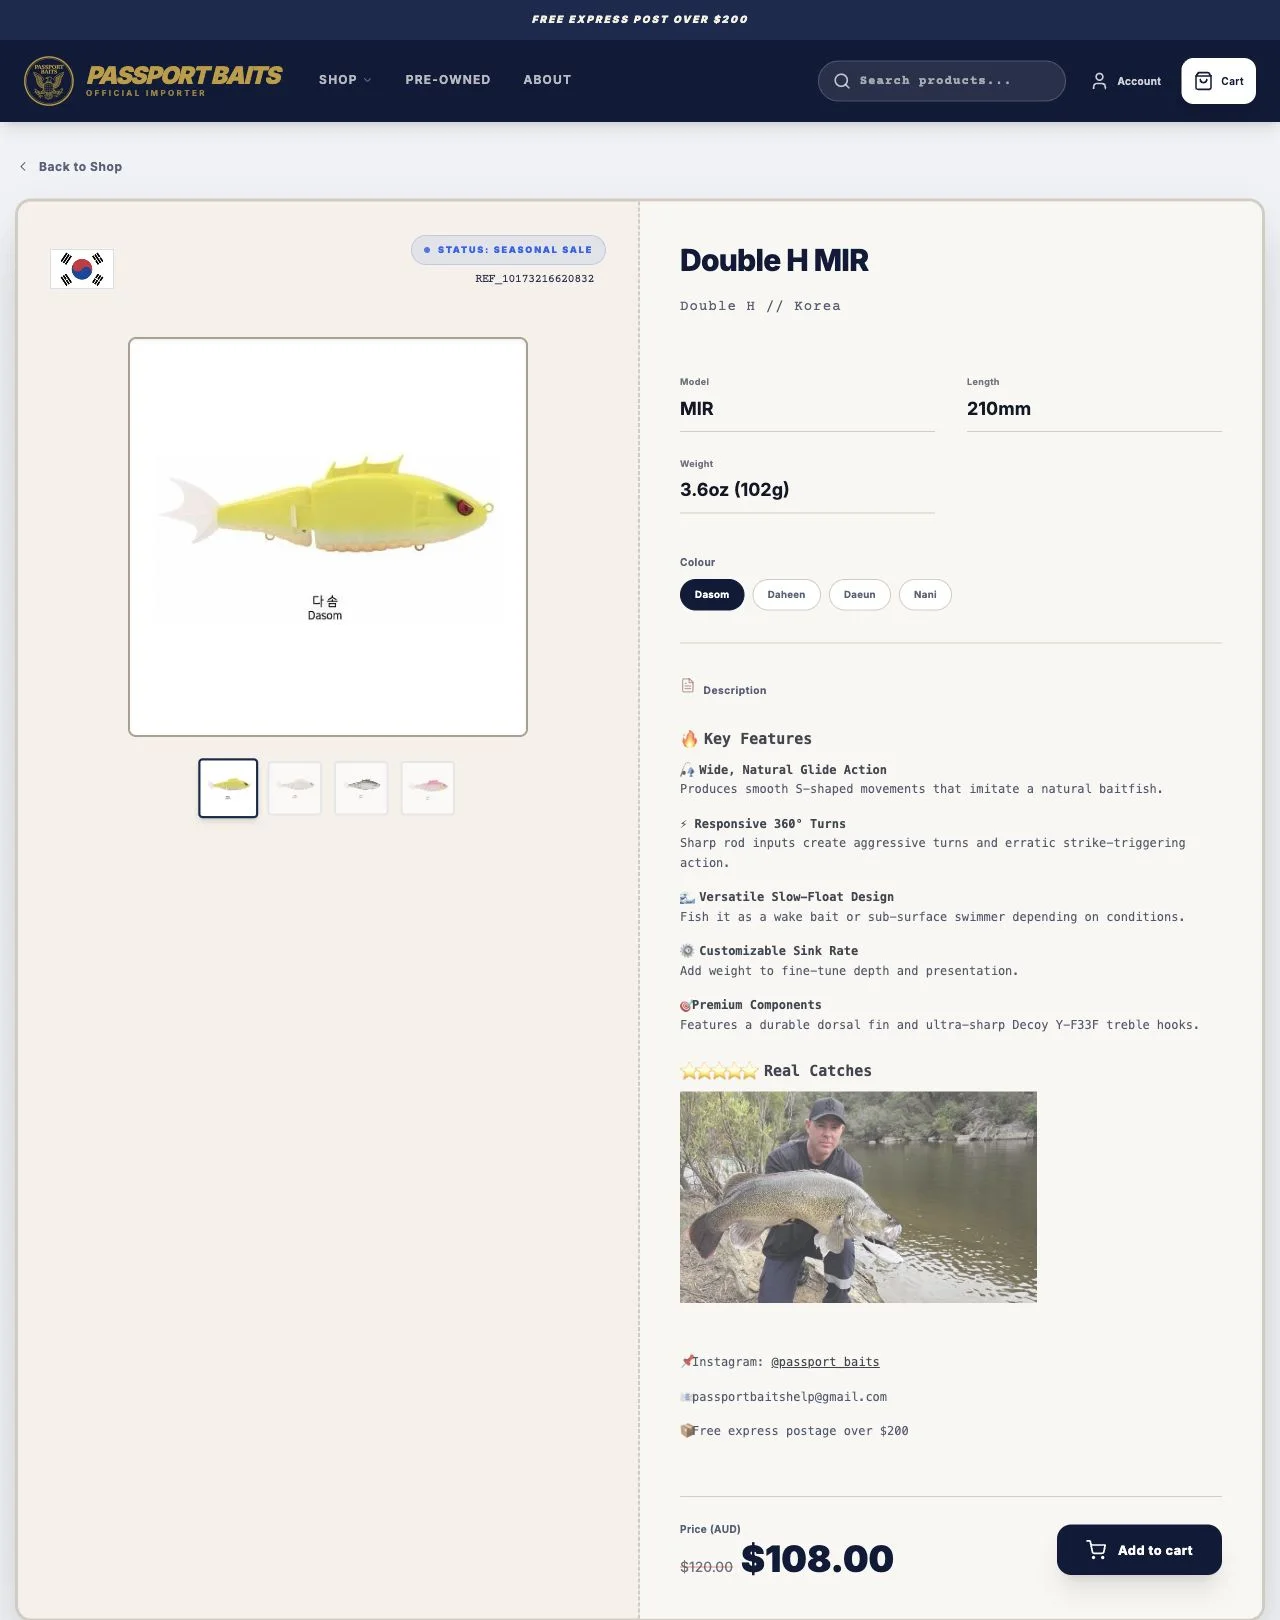Choose the Daheen colour option

[786, 595]
